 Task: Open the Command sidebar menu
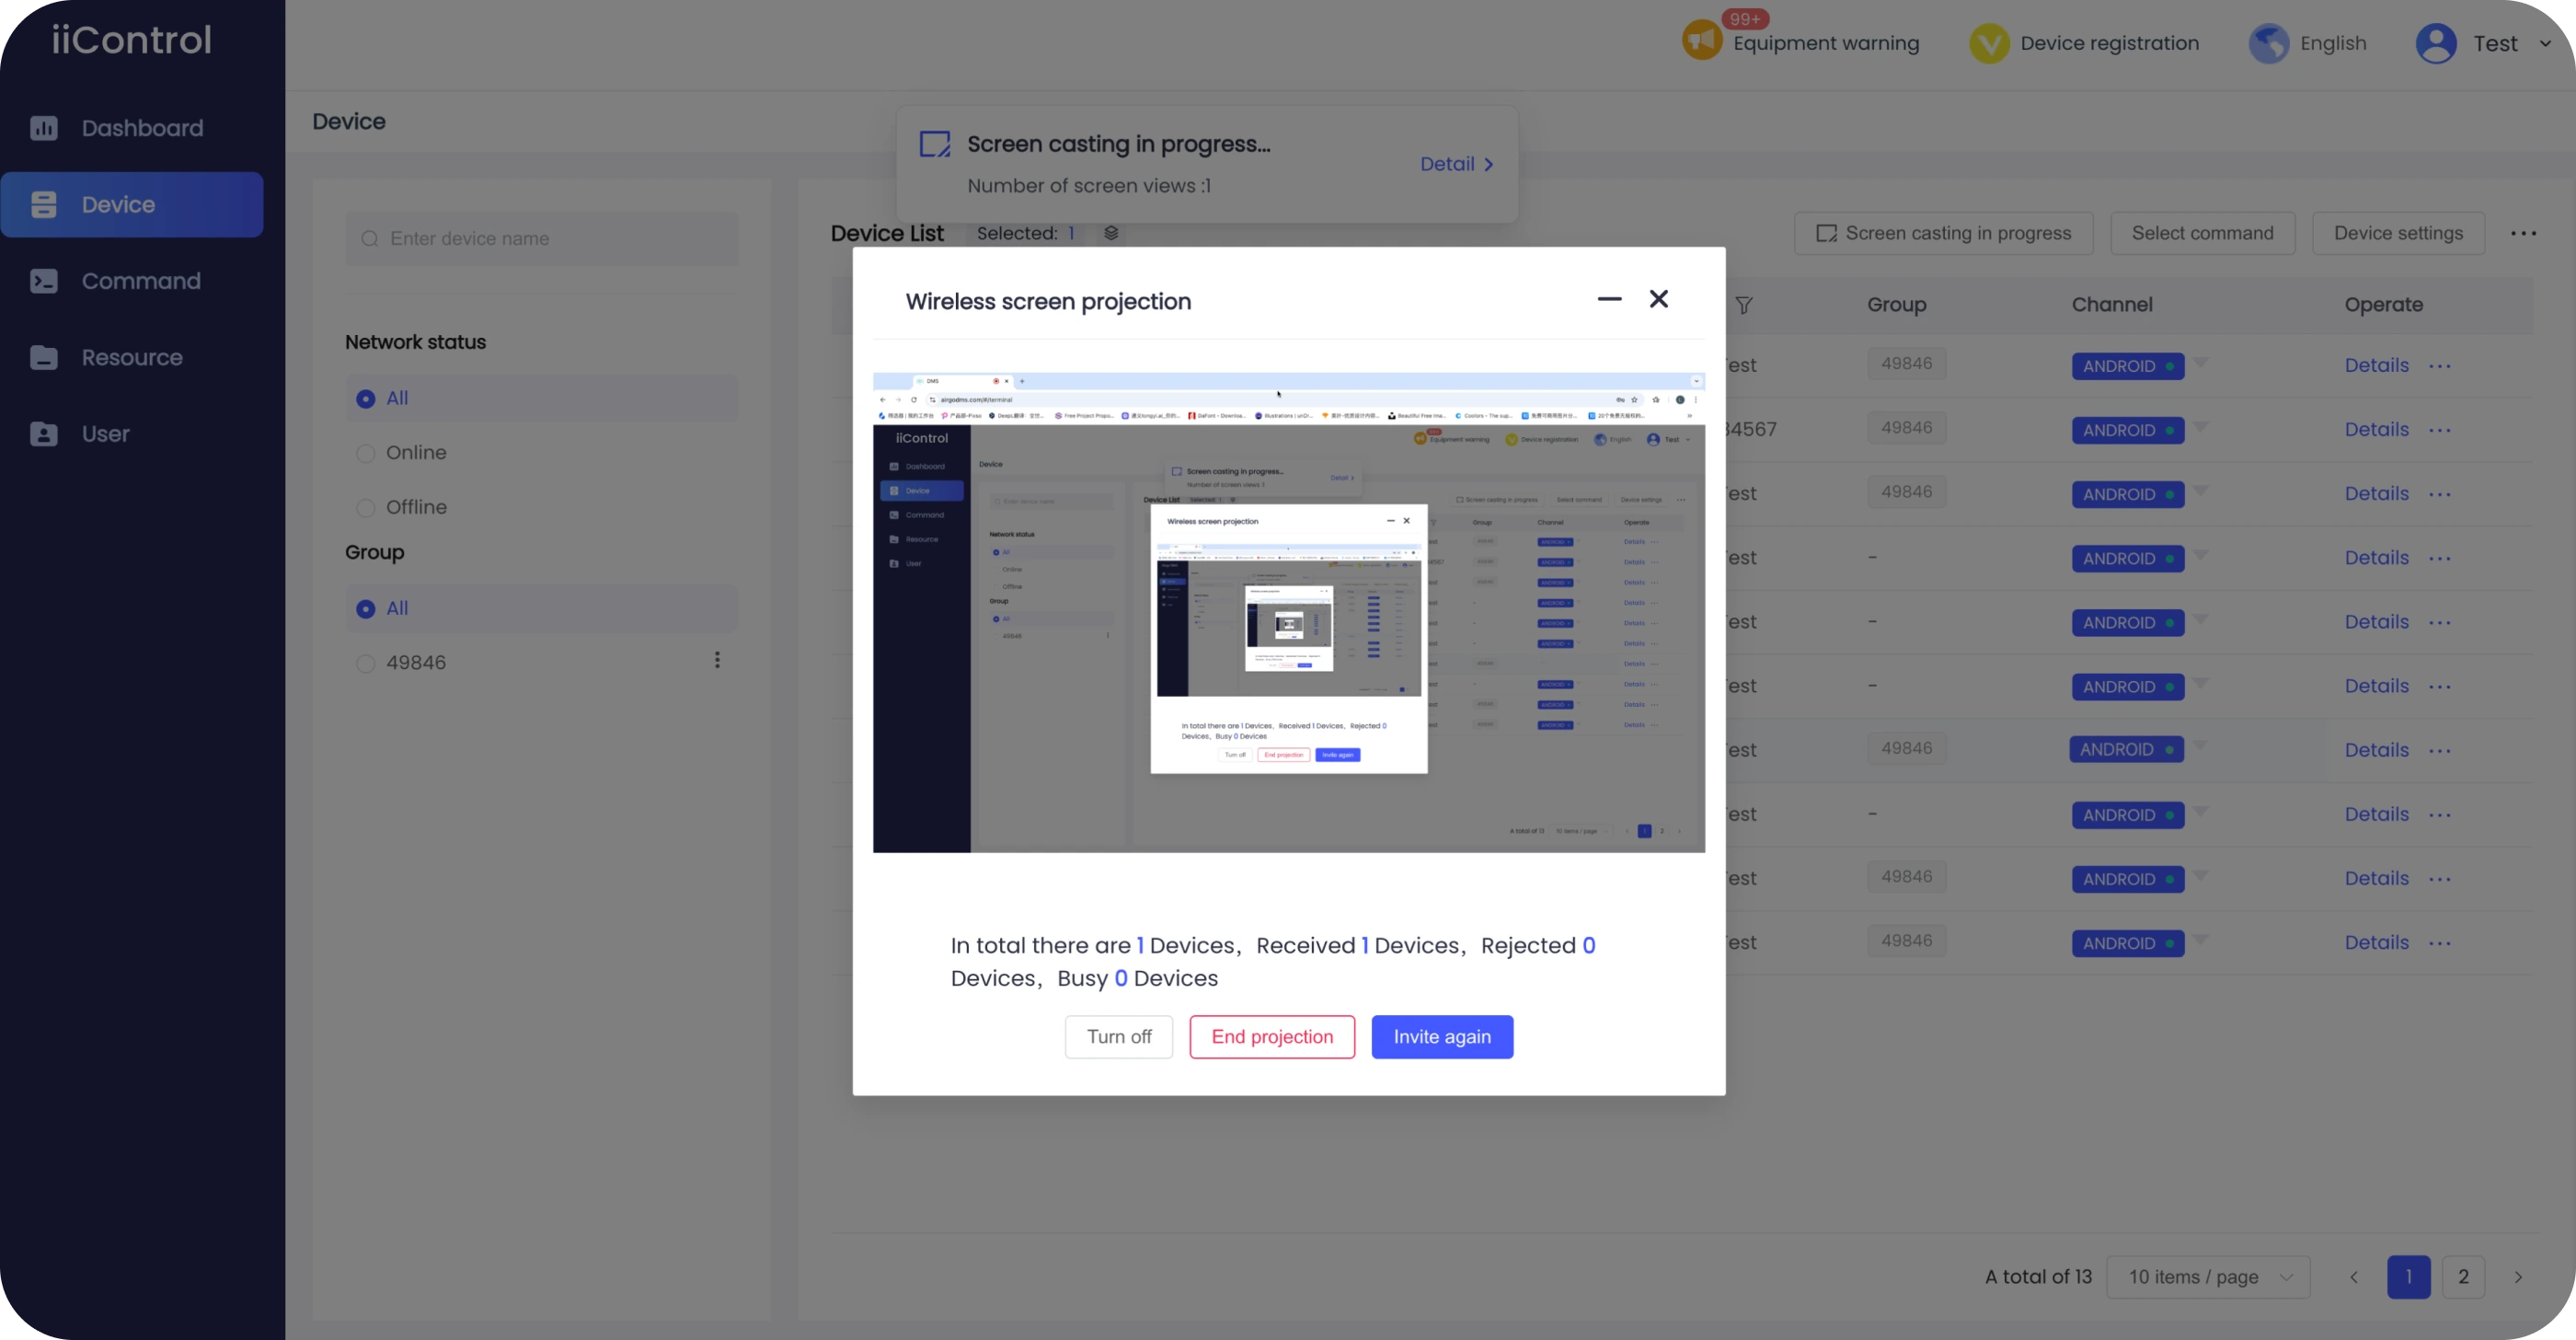coord(140,281)
